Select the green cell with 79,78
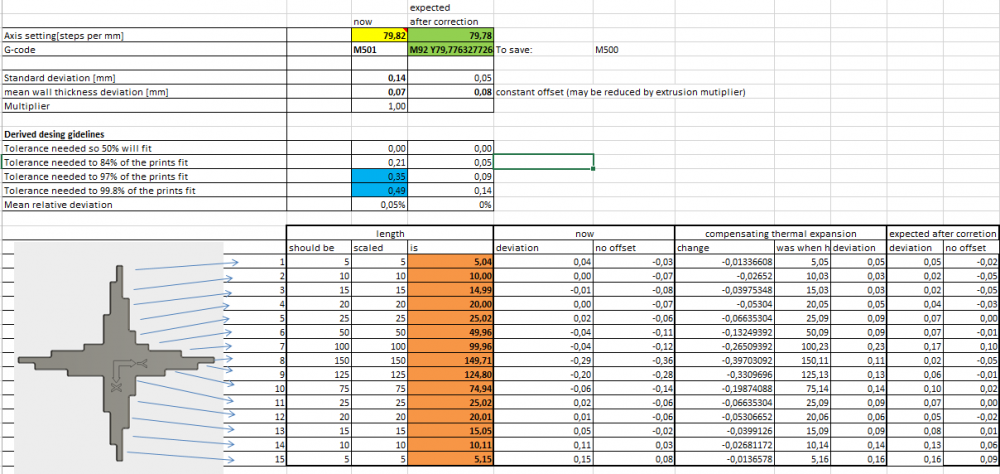 coord(450,36)
